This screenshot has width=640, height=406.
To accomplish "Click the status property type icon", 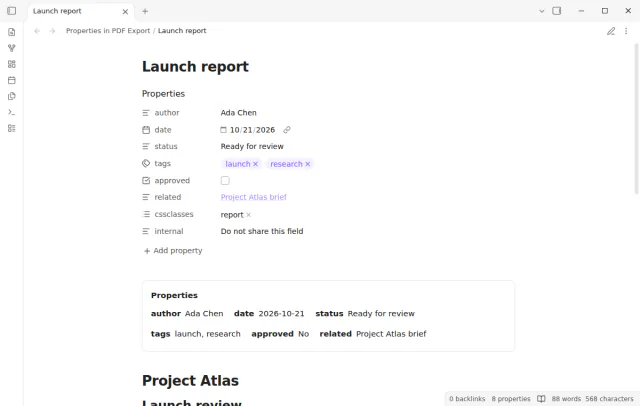I will coord(146,146).
